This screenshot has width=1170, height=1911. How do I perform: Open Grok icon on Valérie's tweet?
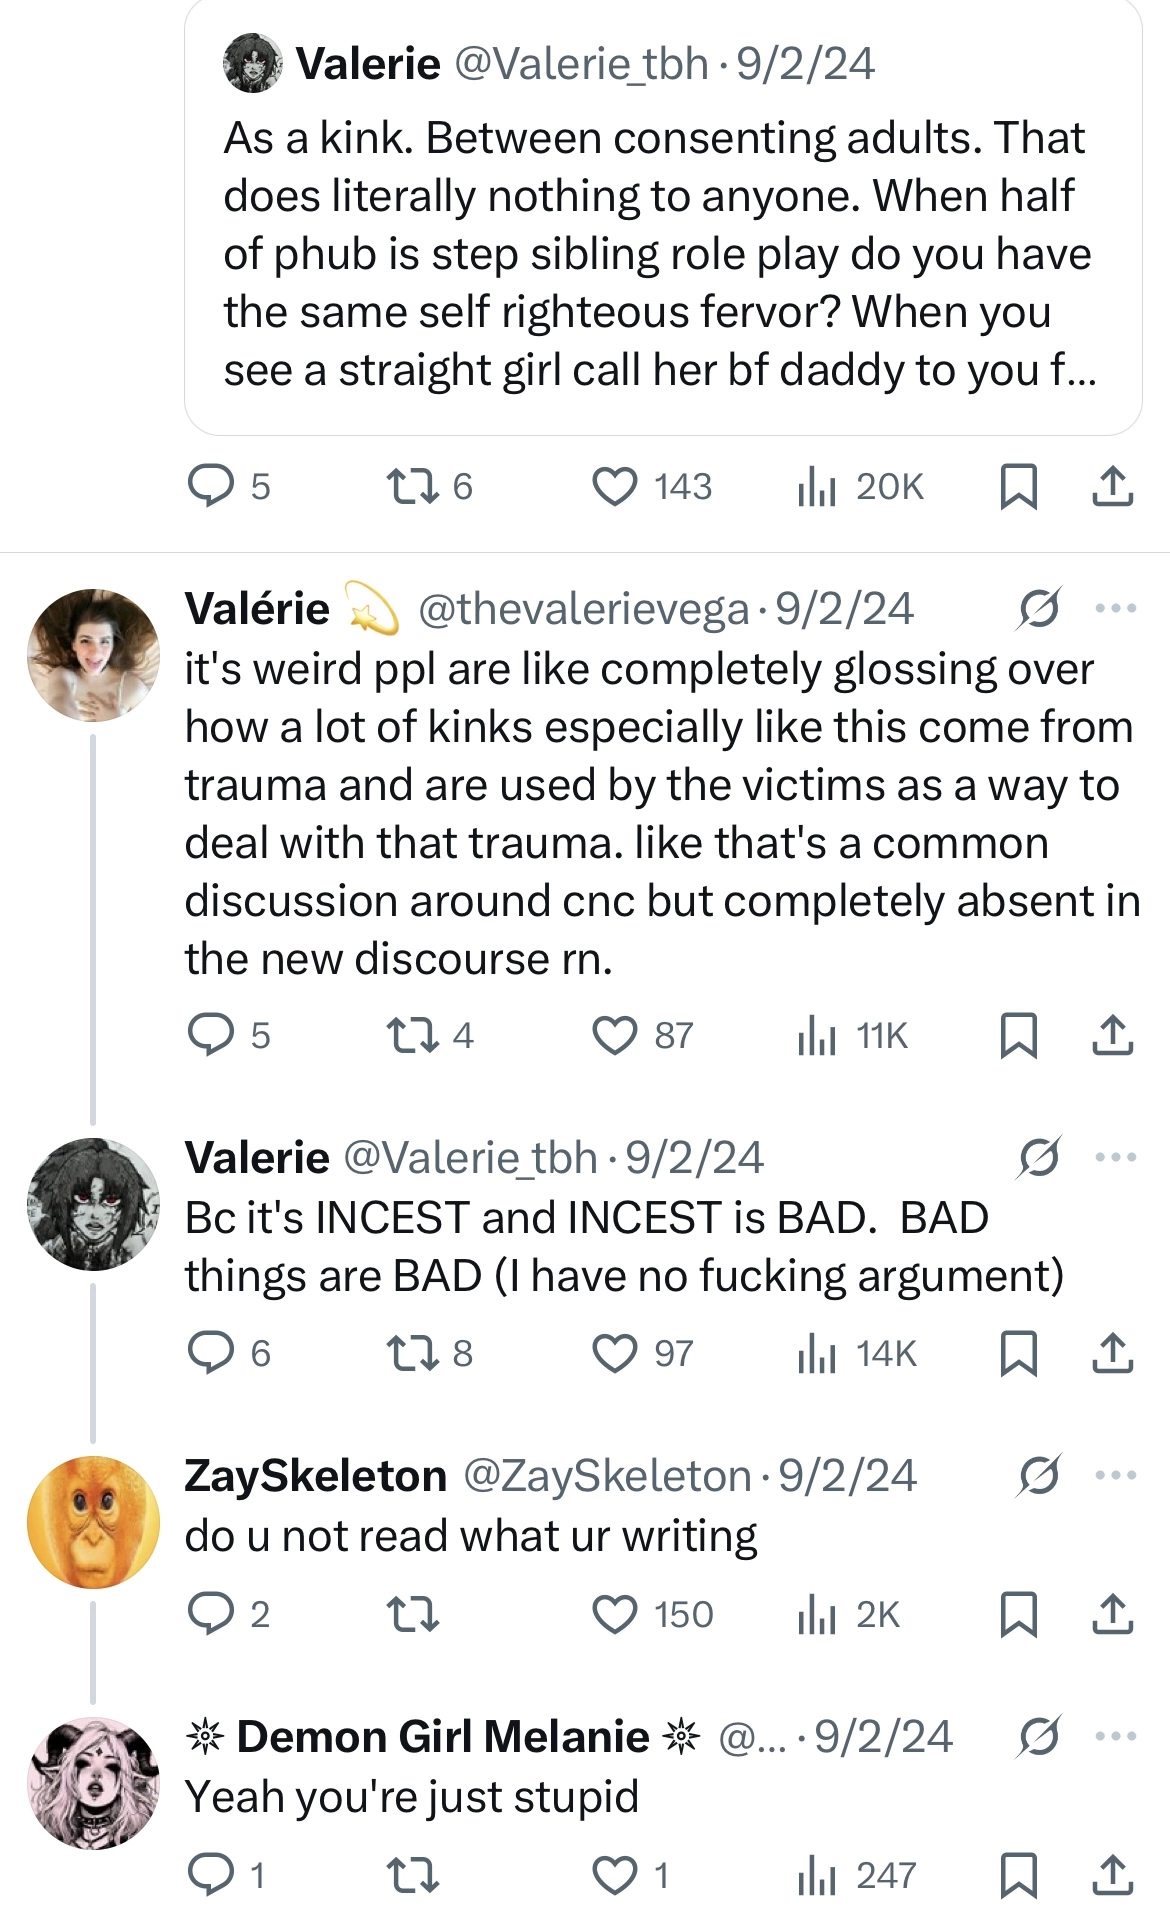(x=1038, y=609)
